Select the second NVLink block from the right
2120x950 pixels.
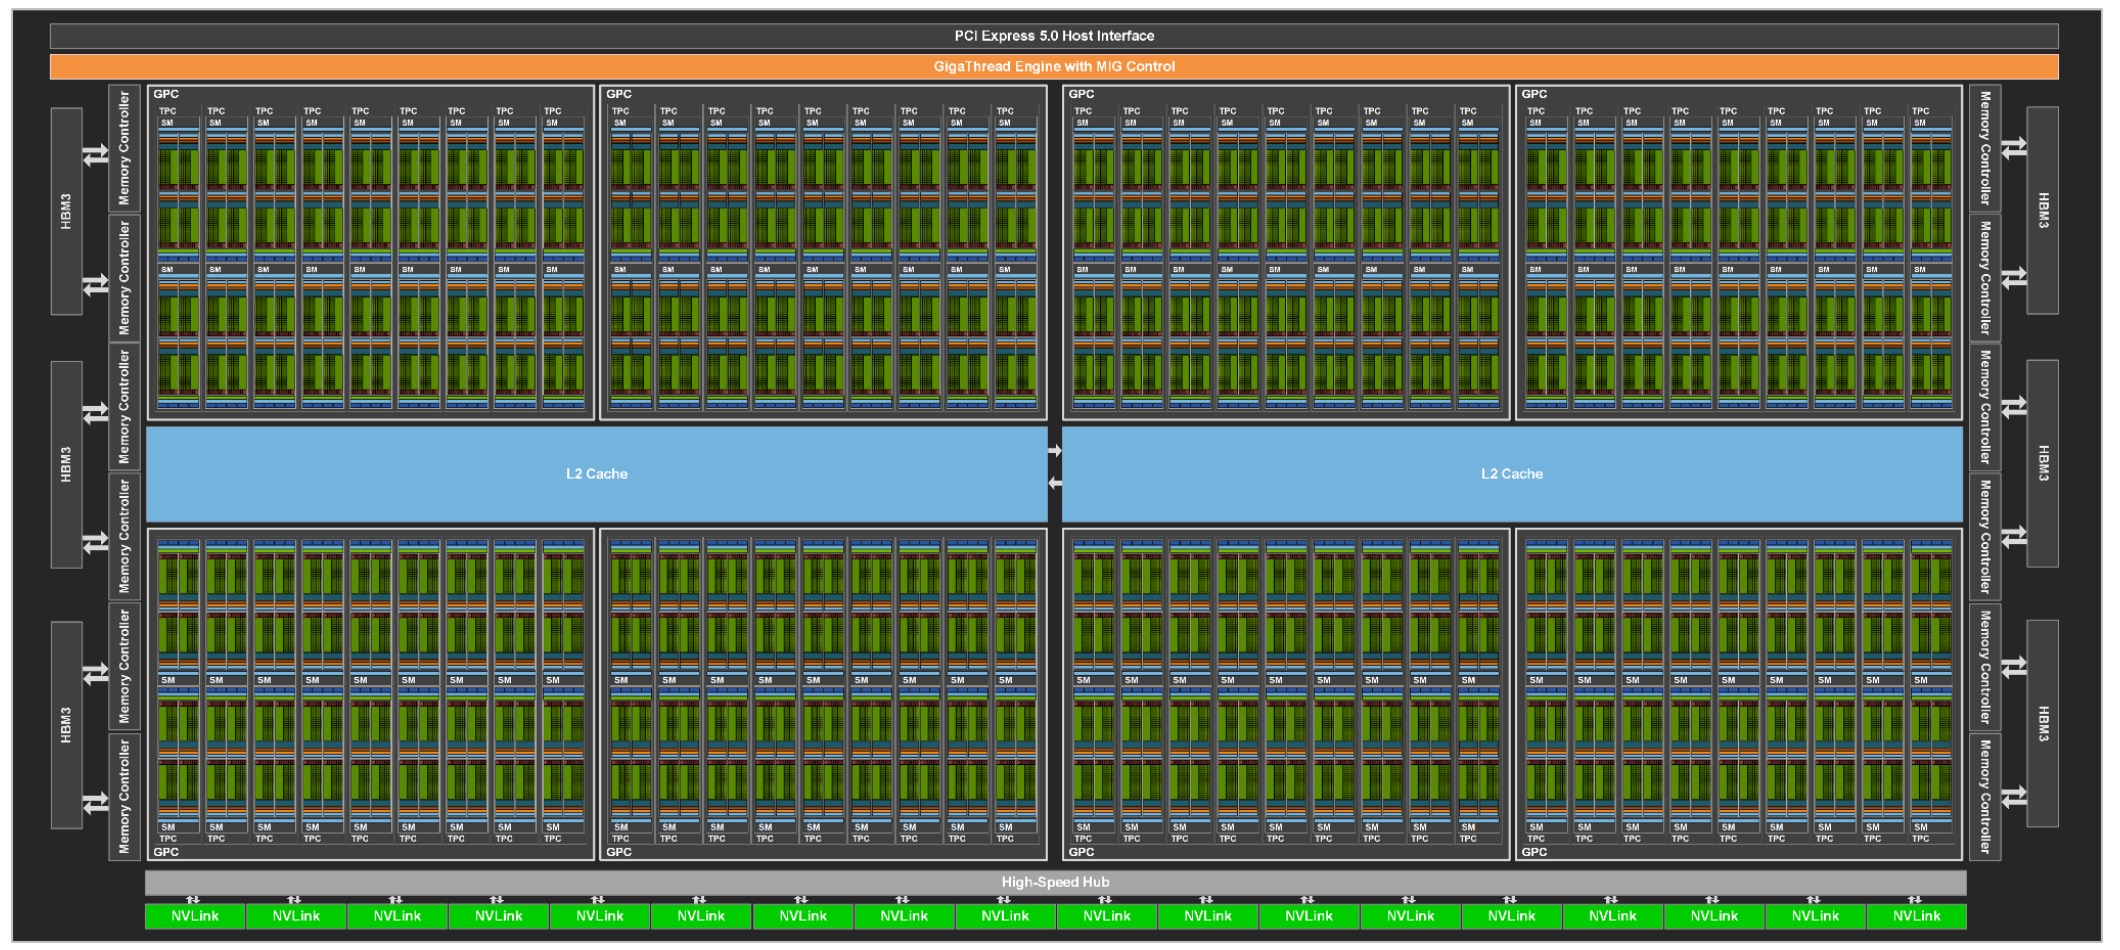point(1815,916)
